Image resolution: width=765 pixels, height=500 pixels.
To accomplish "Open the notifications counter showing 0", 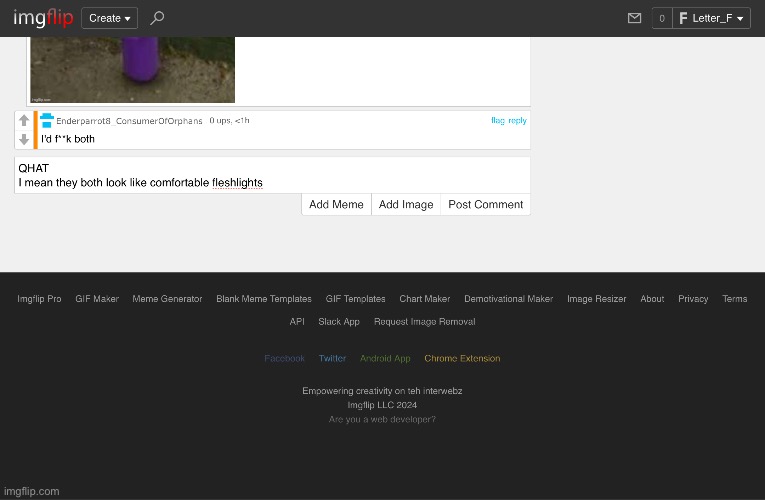I will (662, 19).
